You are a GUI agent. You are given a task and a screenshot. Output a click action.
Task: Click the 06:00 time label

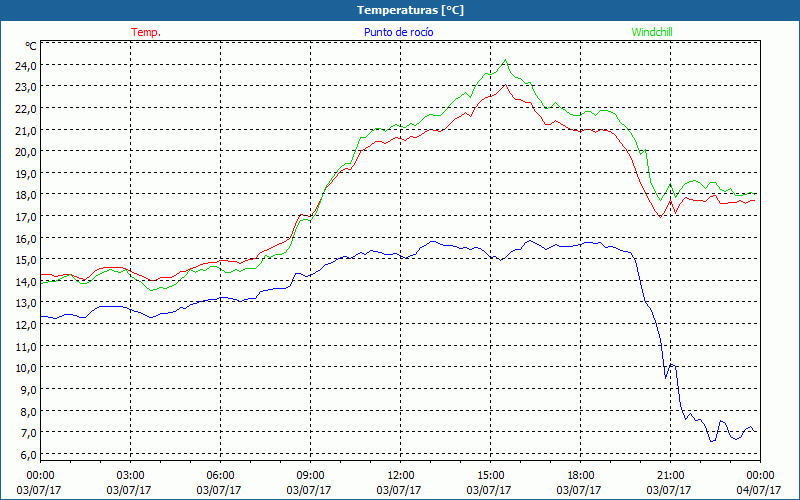(220, 476)
